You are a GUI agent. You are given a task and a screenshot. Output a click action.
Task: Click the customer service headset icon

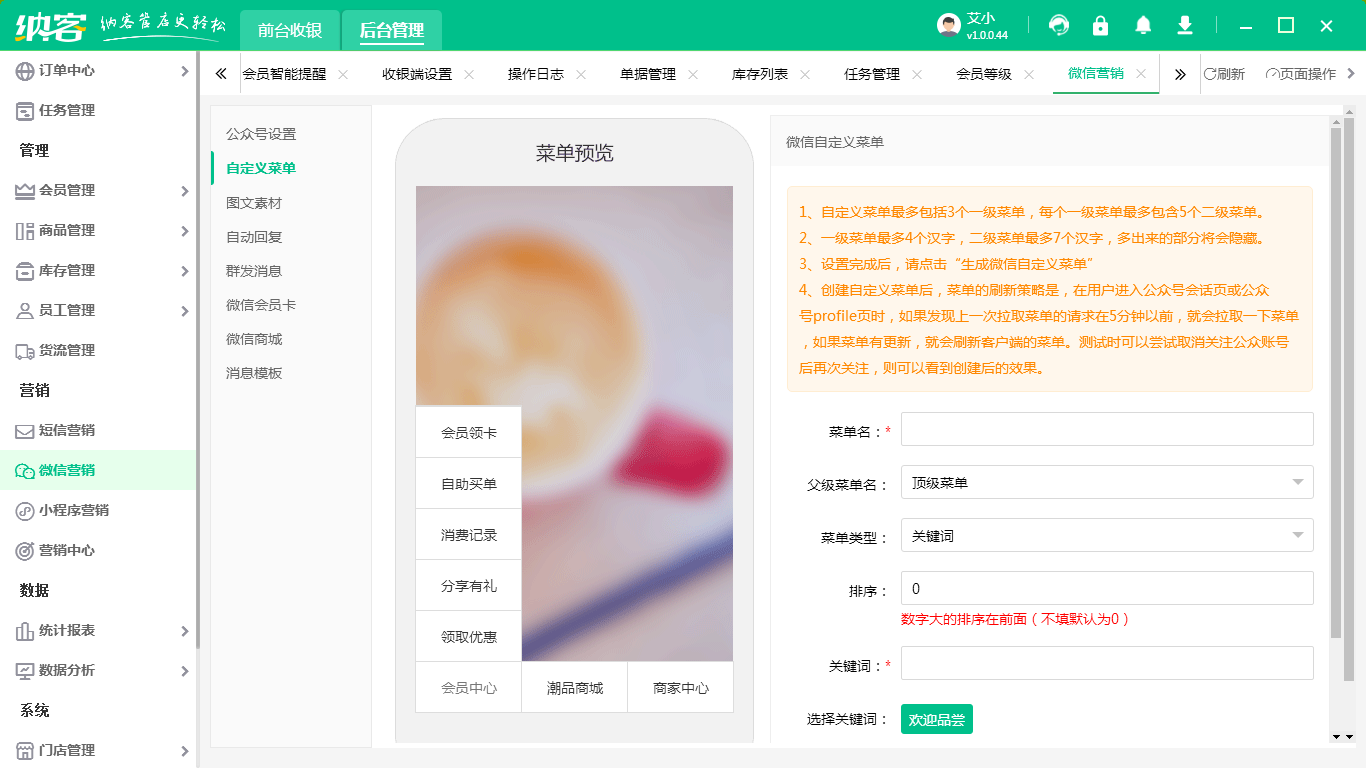pyautogui.click(x=1059, y=26)
